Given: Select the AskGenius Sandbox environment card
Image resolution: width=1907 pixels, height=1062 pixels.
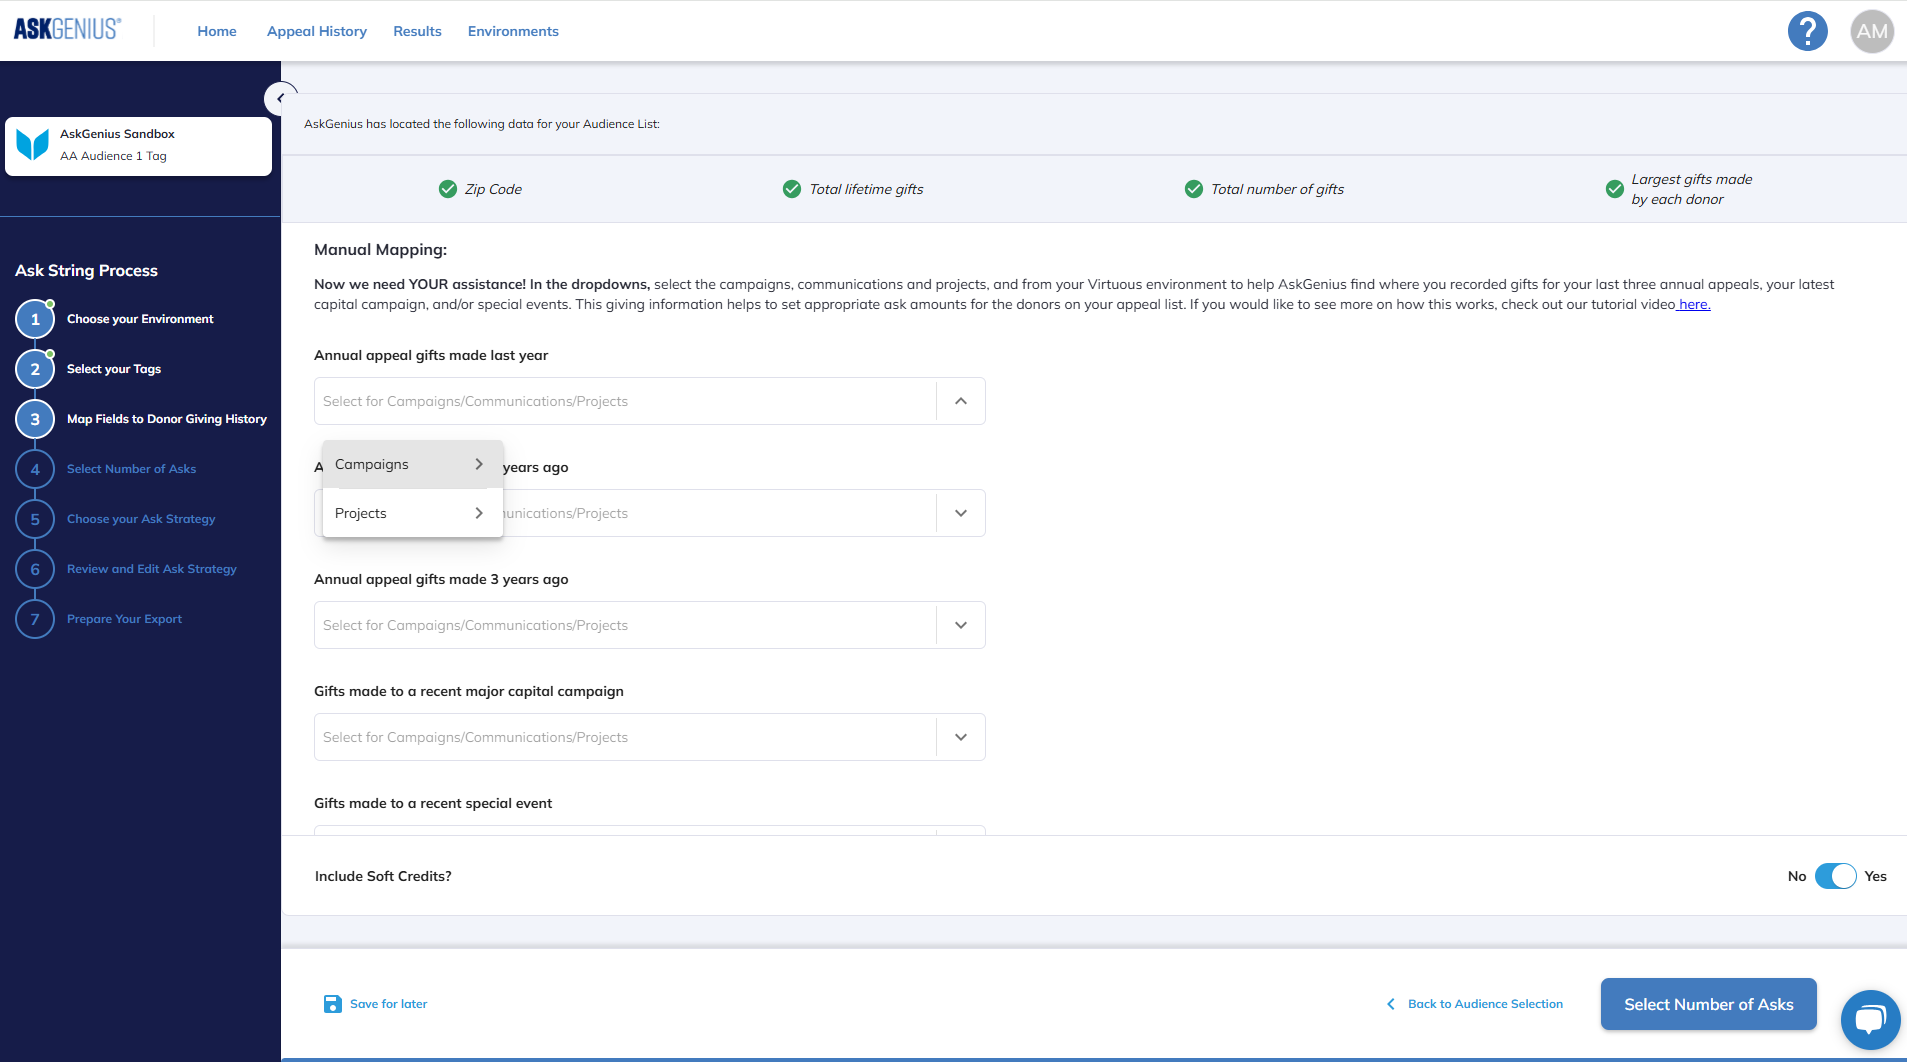Looking at the screenshot, I should (138, 146).
